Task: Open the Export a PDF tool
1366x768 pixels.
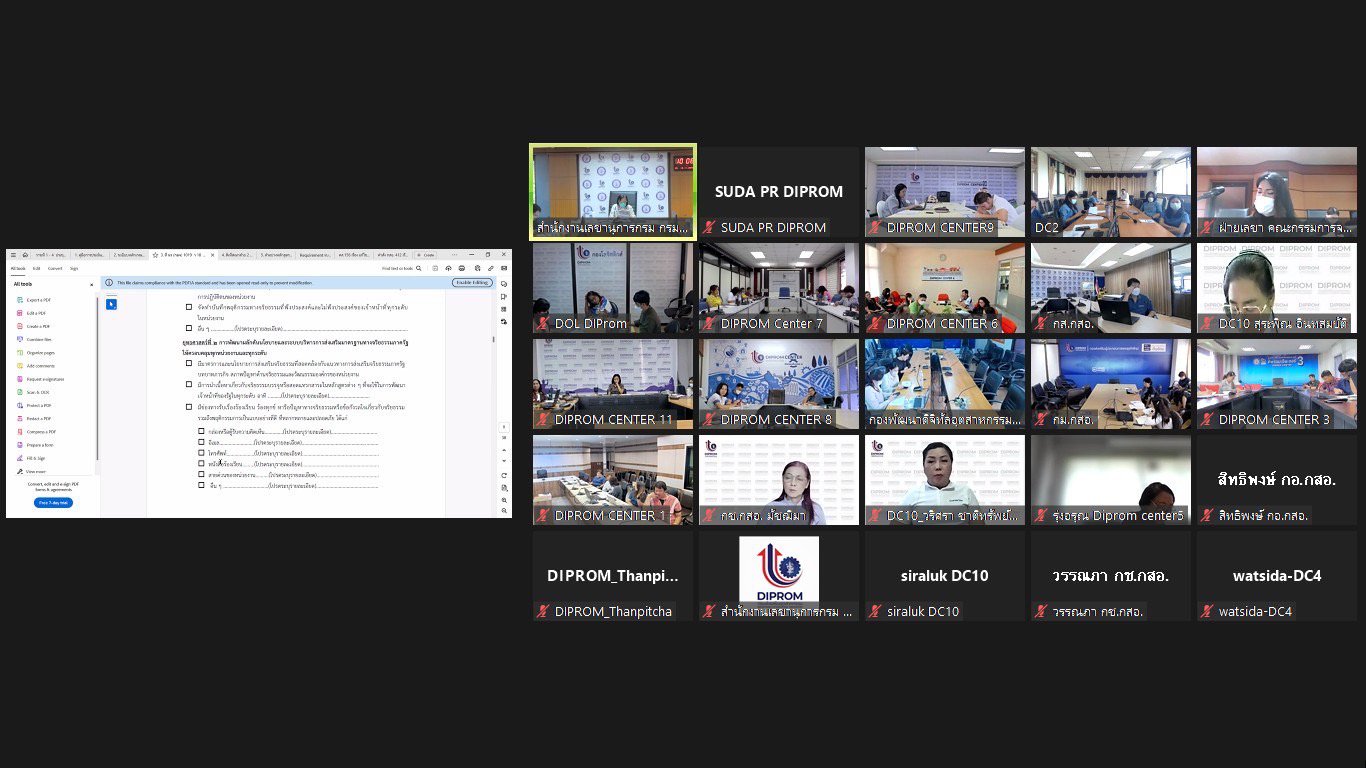Action: tap(38, 300)
